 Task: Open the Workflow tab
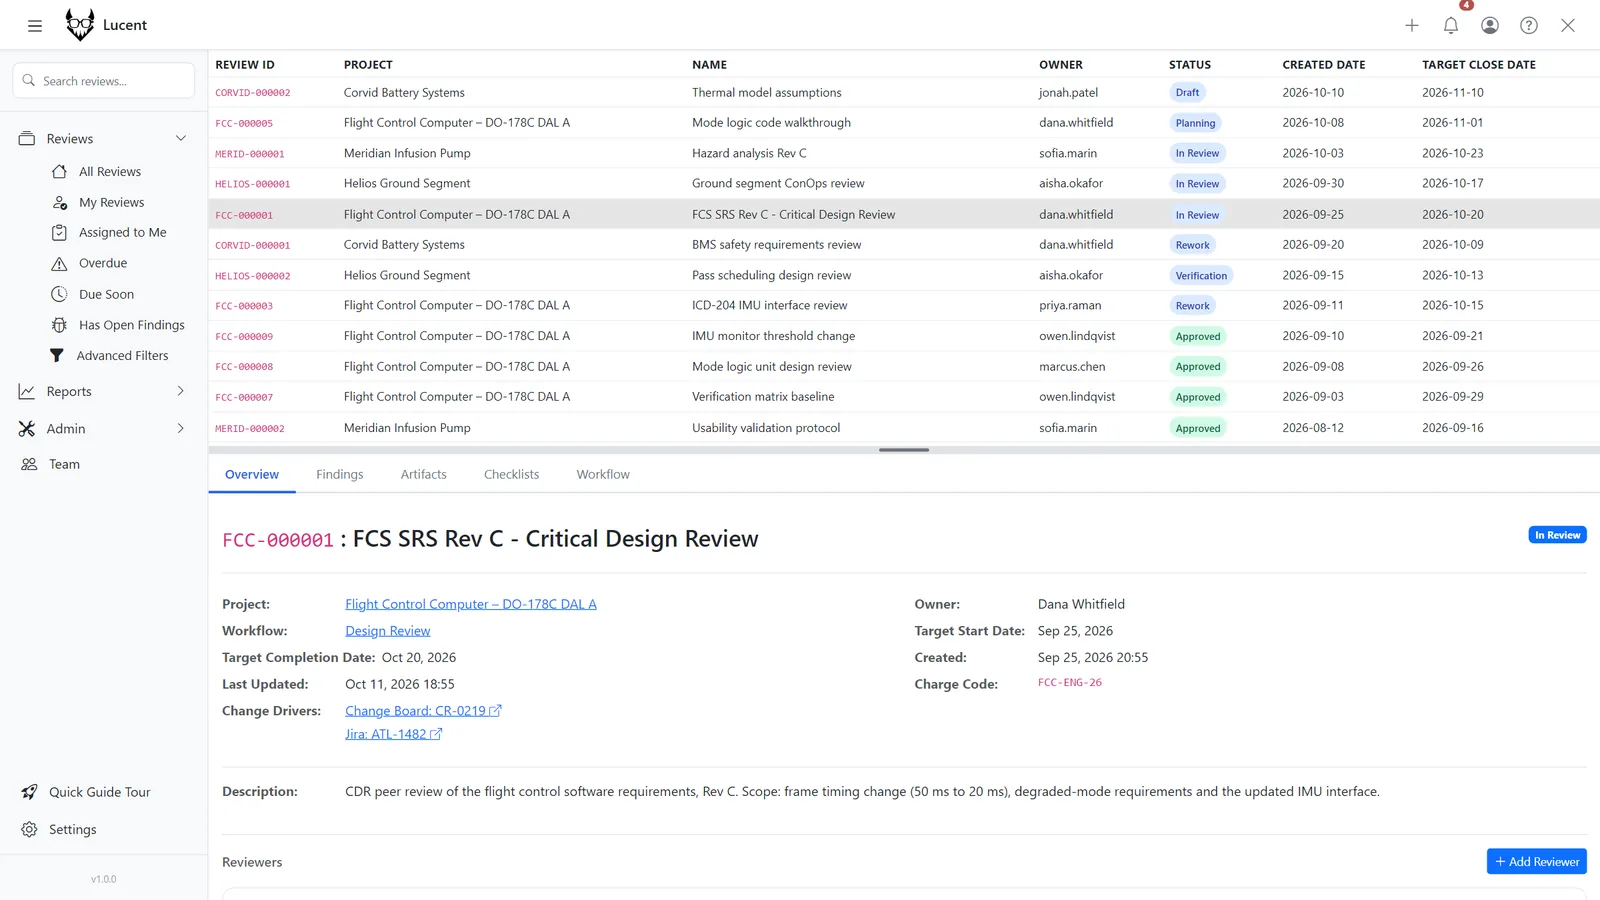603,475
